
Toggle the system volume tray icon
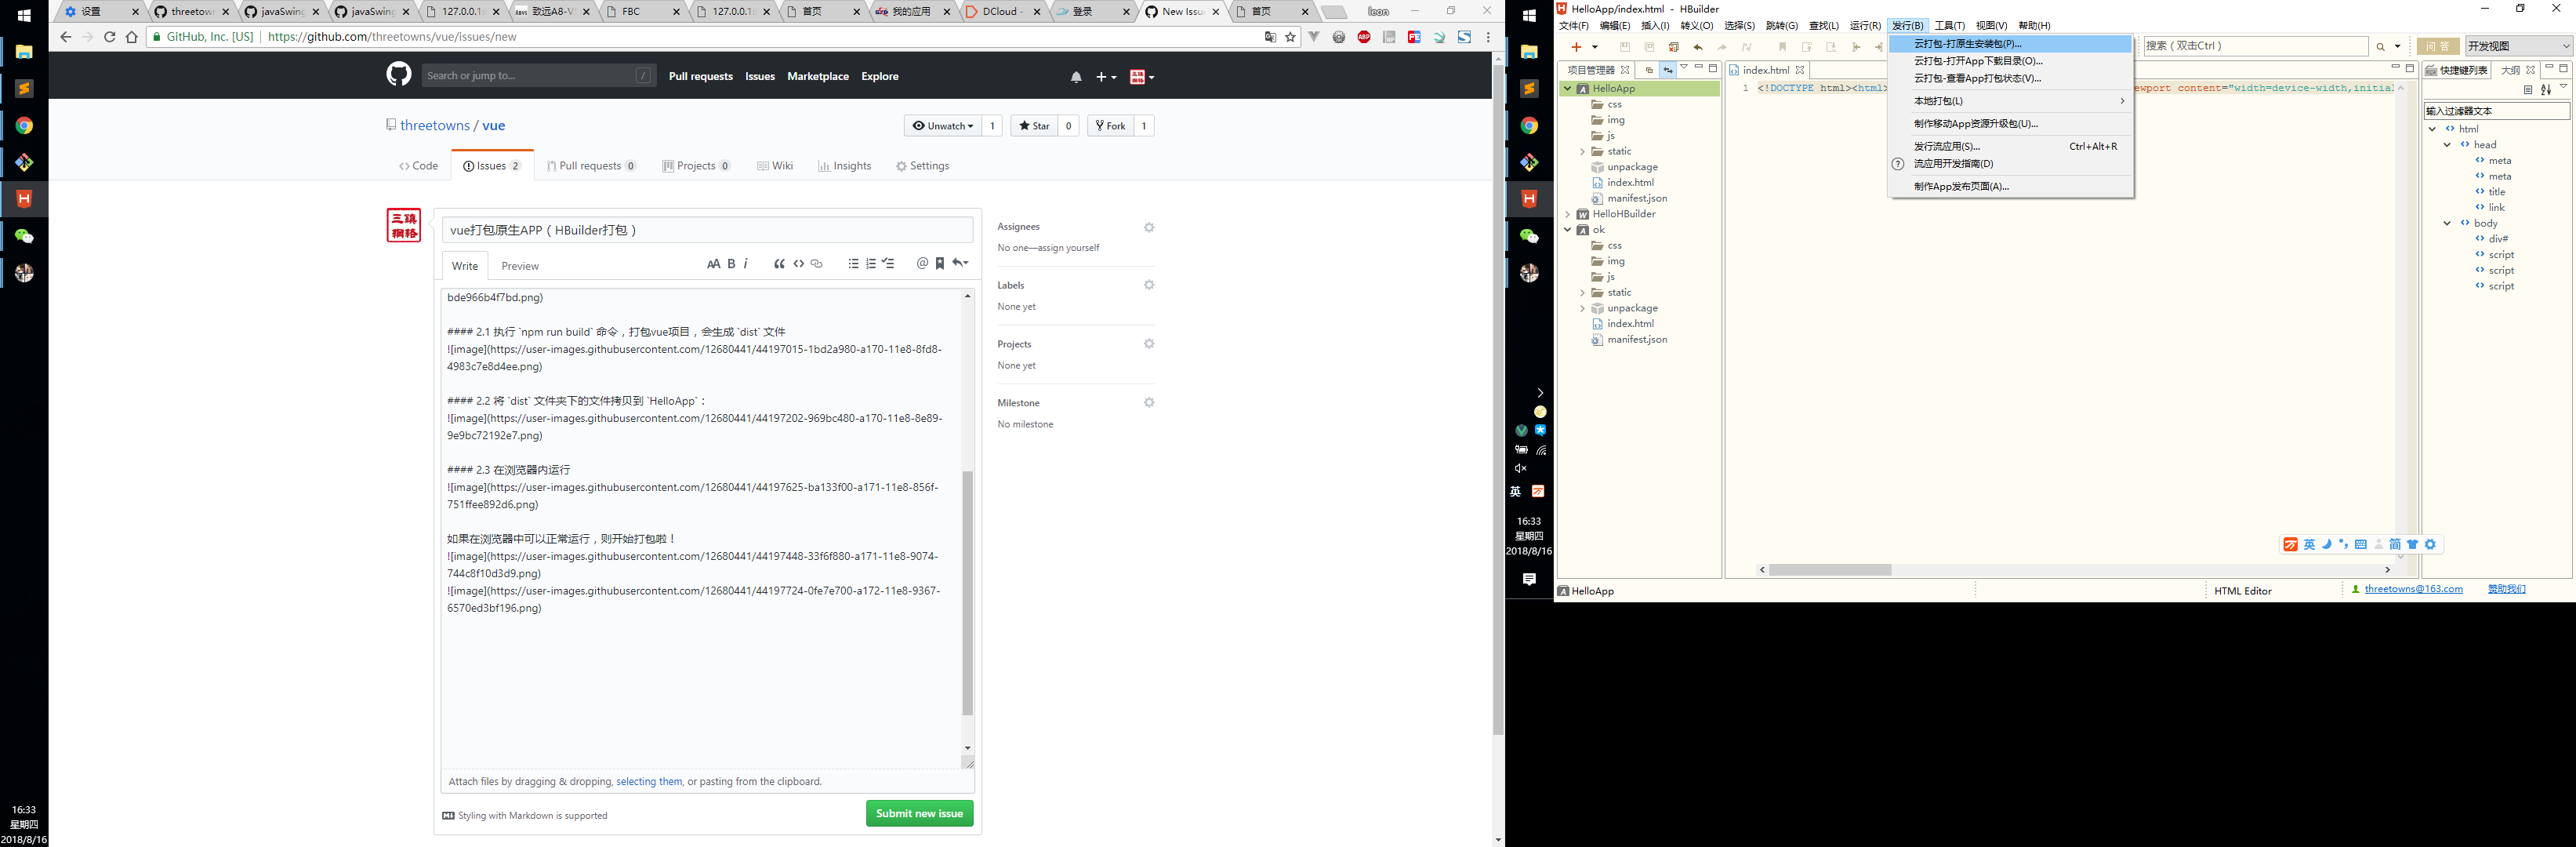tap(1519, 467)
